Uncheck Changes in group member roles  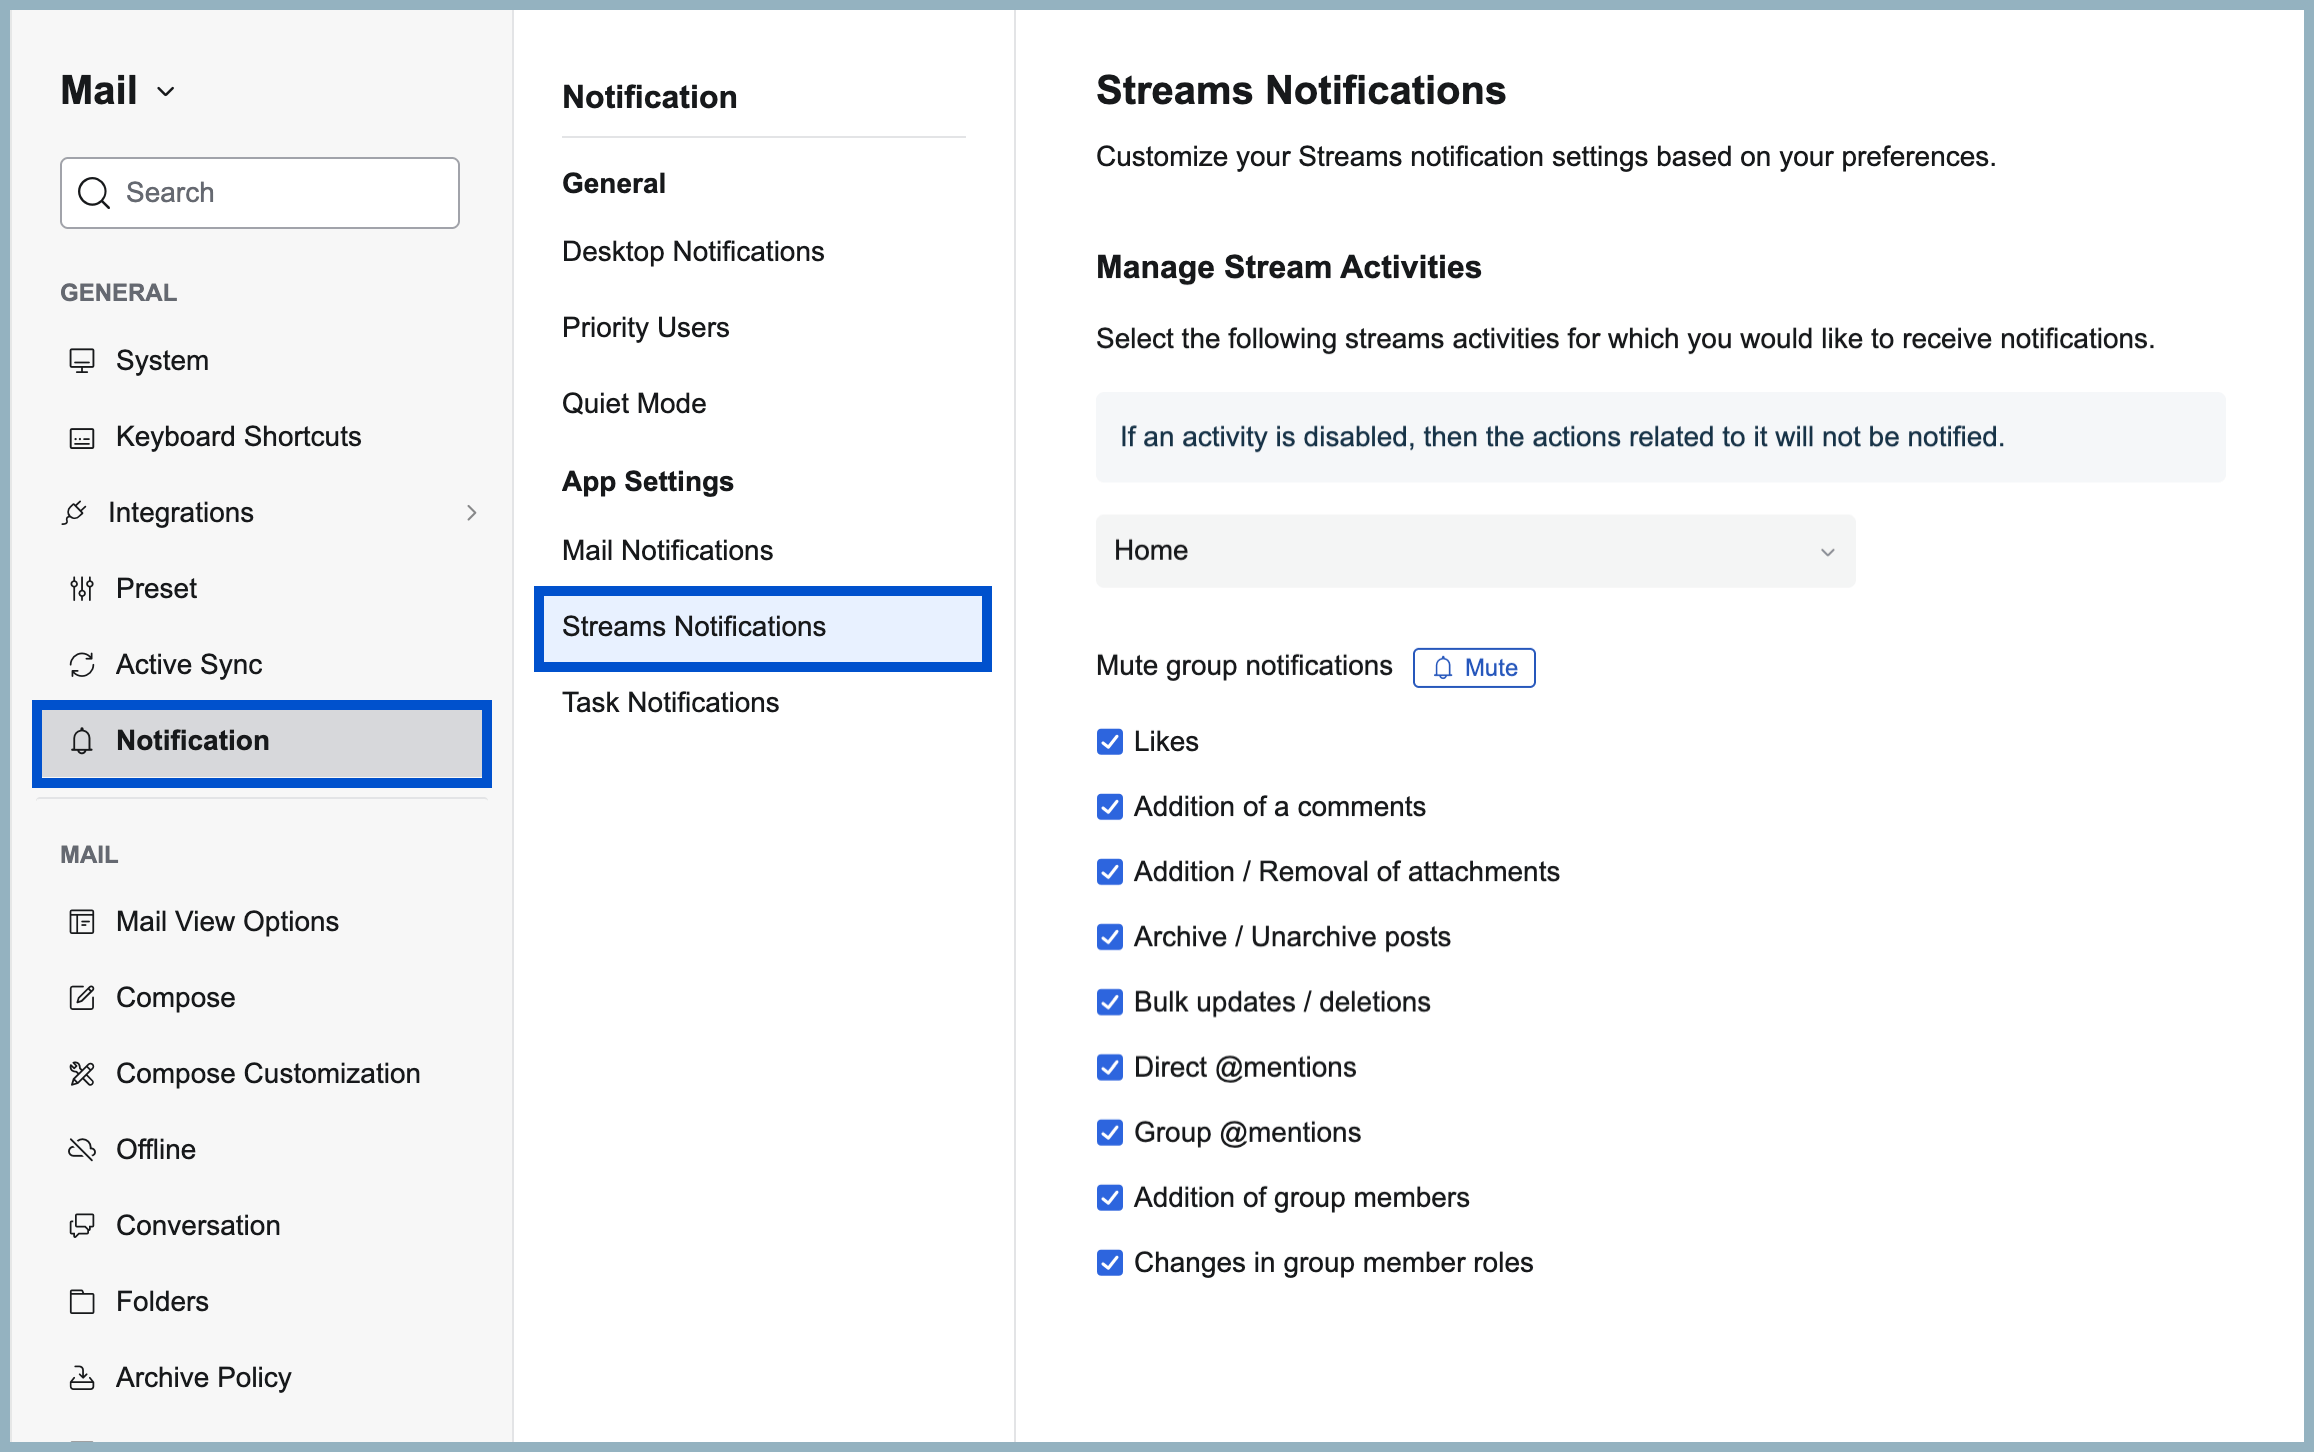click(x=1110, y=1262)
